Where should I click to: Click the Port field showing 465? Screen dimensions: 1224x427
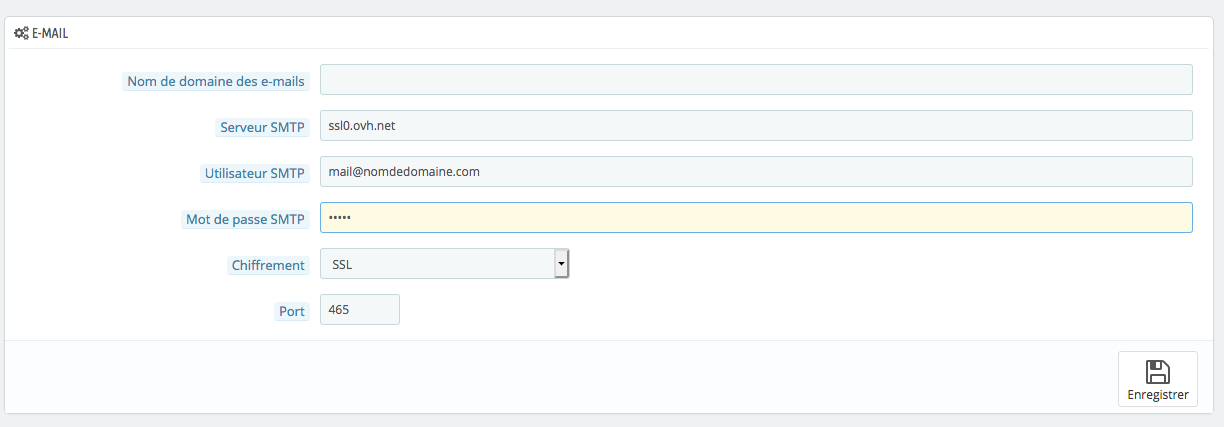(360, 310)
